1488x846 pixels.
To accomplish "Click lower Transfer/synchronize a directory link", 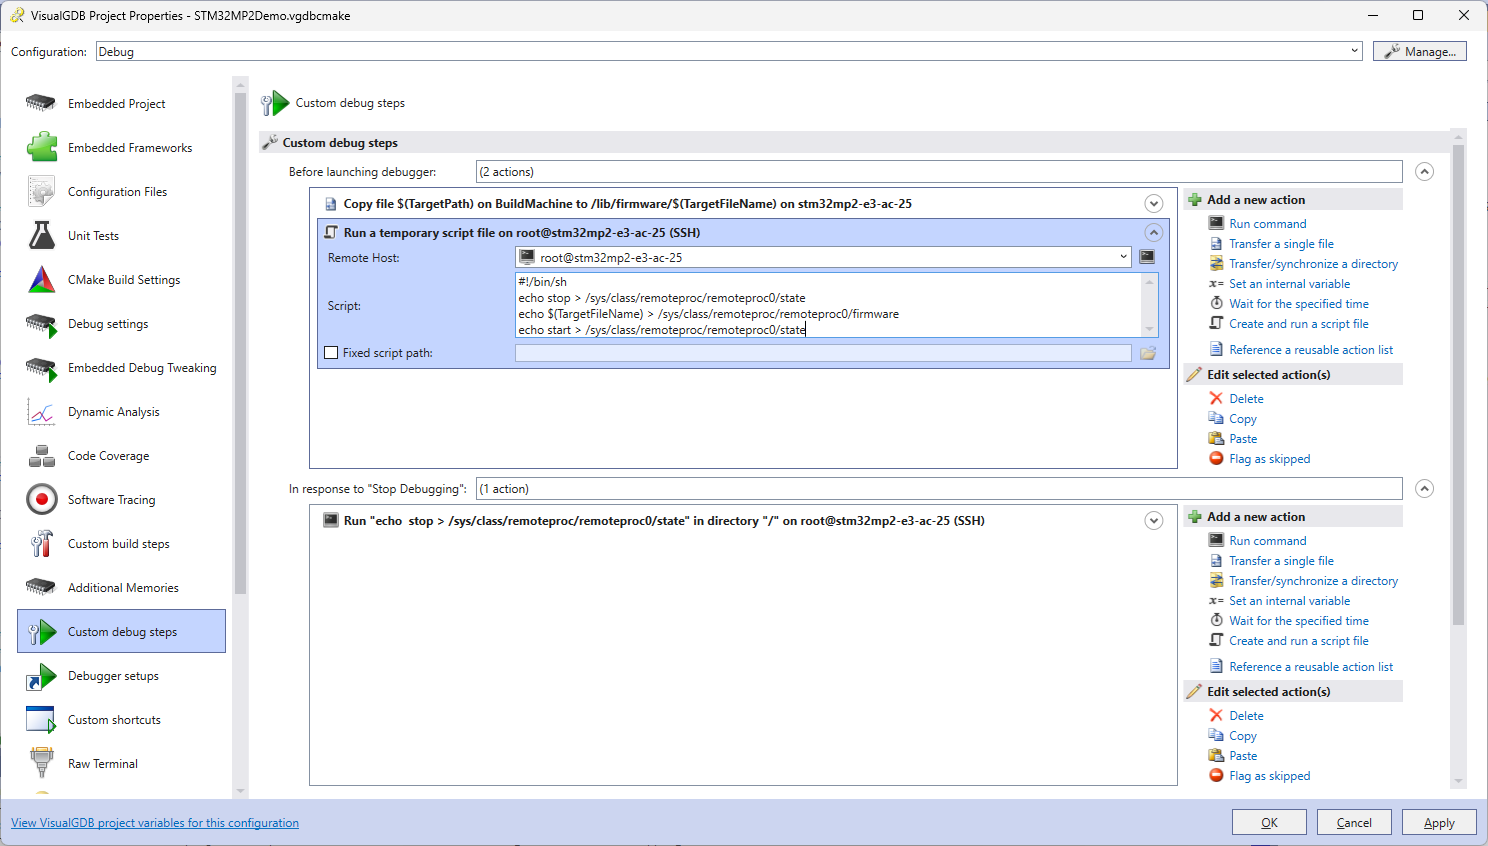I will 1313,581.
